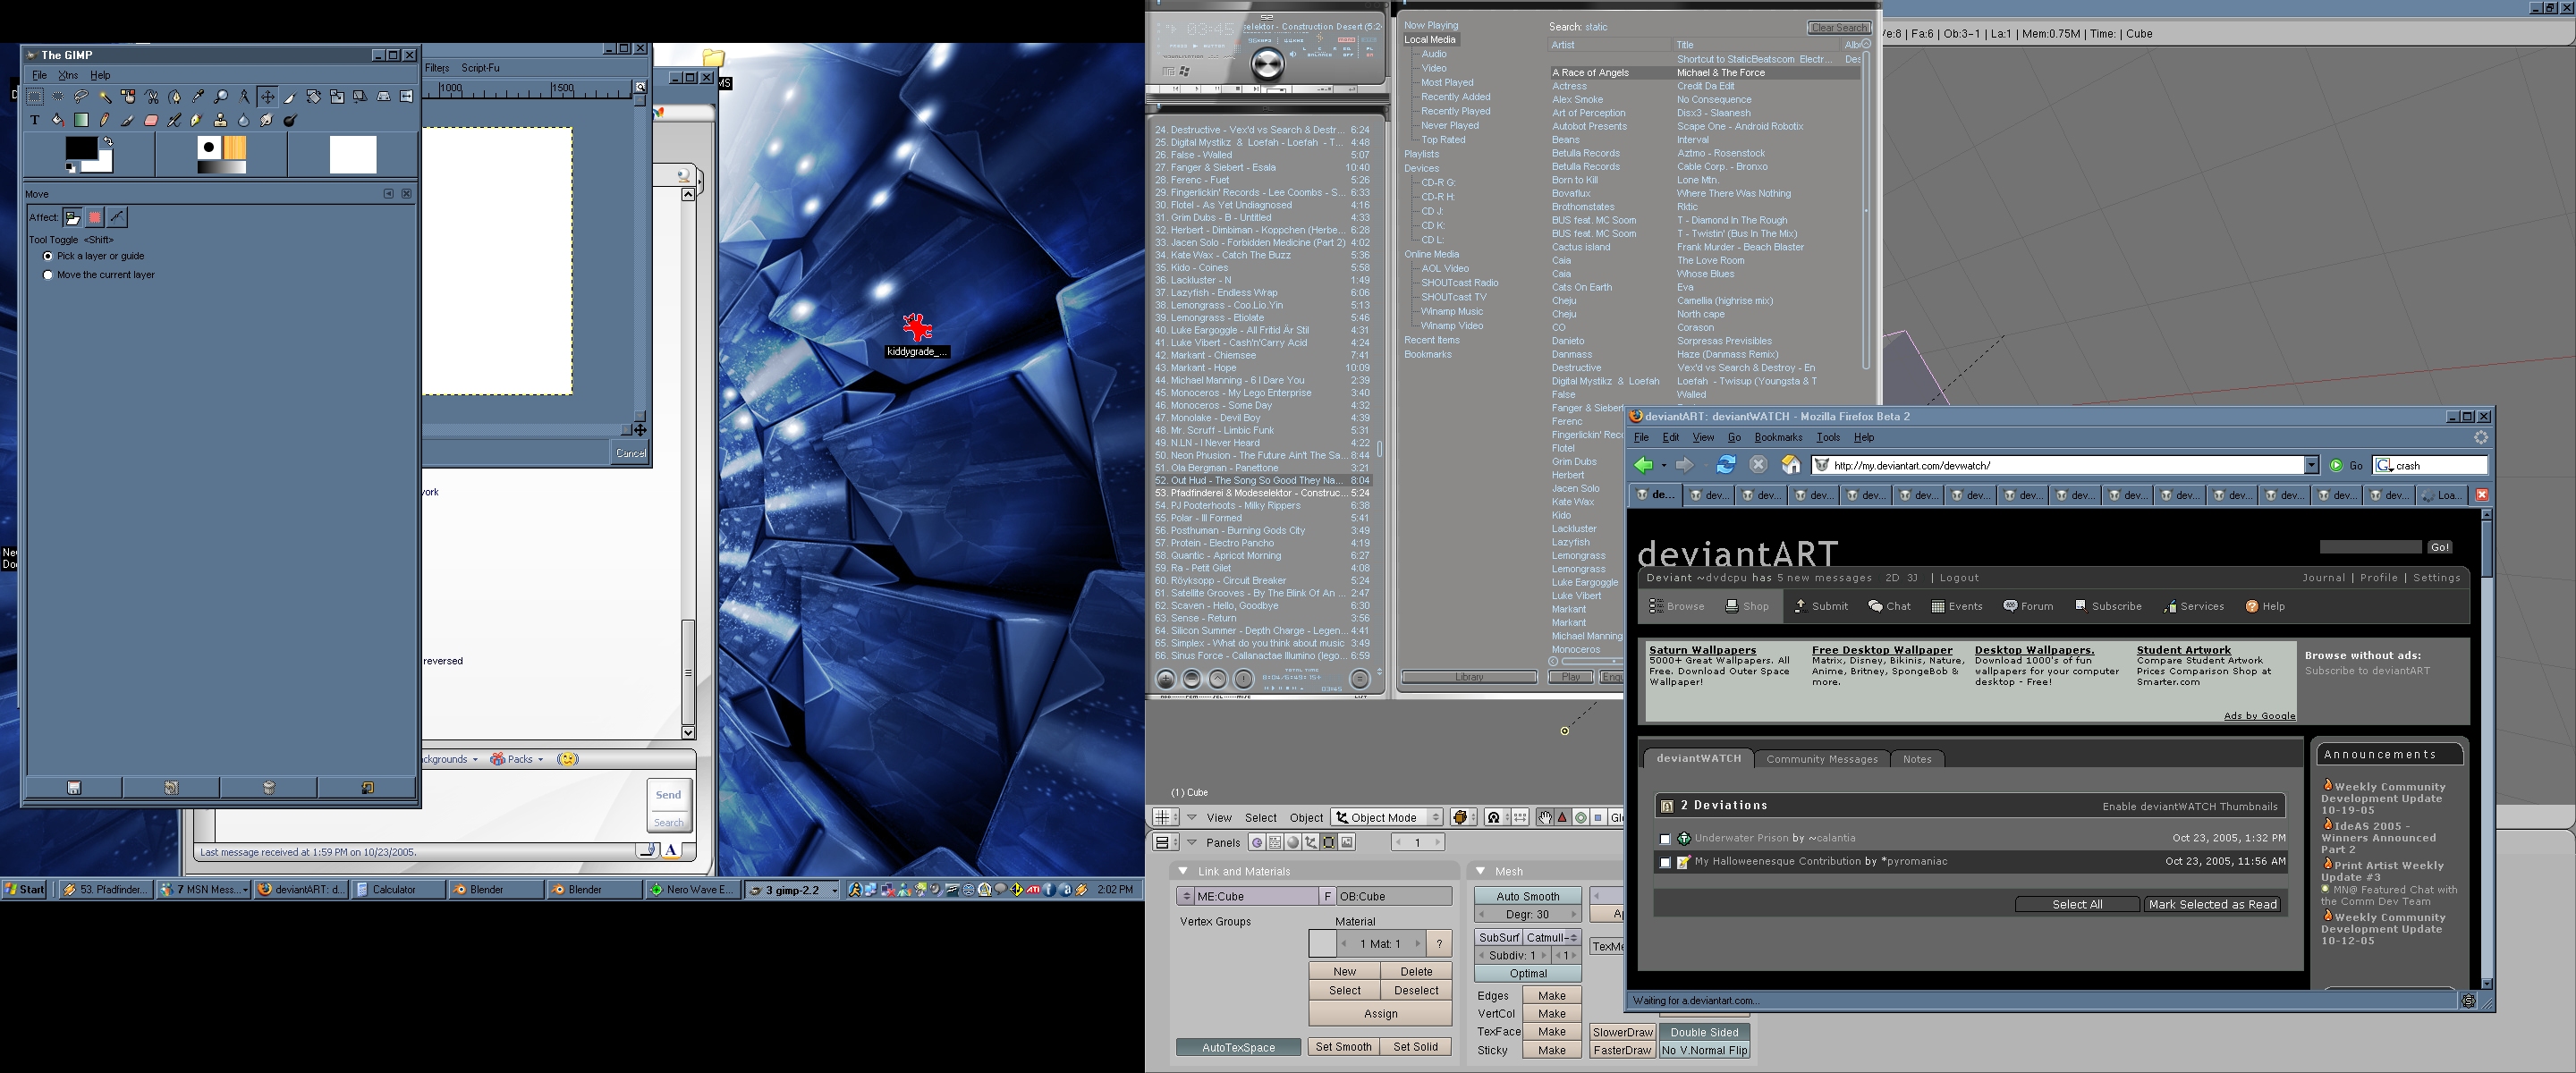The width and height of the screenshot is (2576, 1073).
Task: Select the Text tool in GIMP
Action: coord(35,120)
